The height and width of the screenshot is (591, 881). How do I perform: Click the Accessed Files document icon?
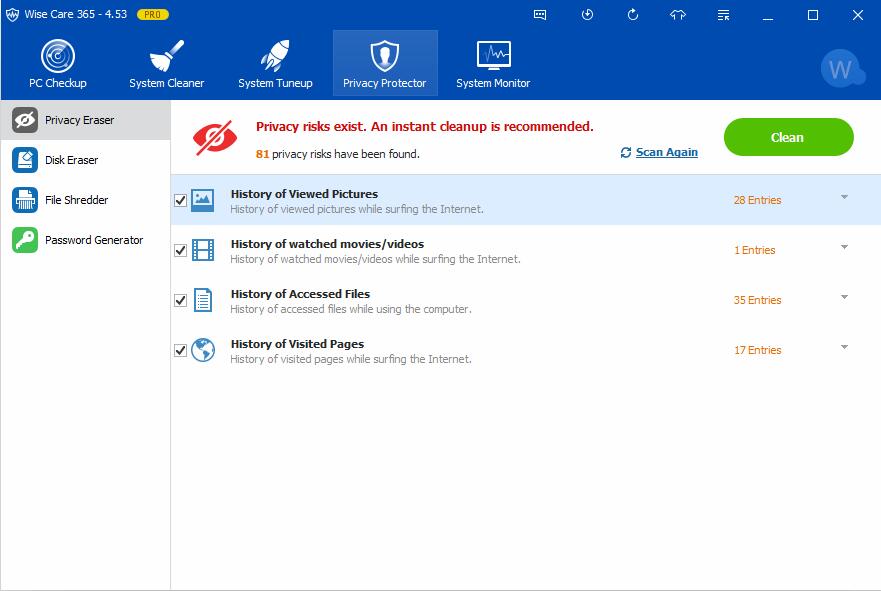pyautogui.click(x=202, y=300)
